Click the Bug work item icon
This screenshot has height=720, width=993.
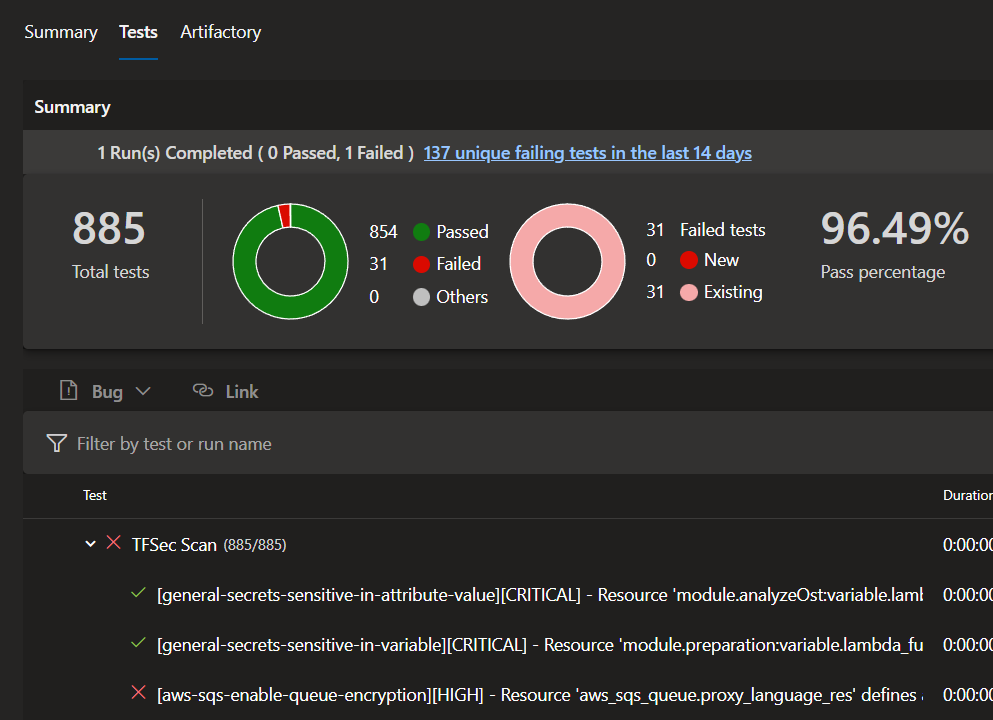click(x=68, y=391)
